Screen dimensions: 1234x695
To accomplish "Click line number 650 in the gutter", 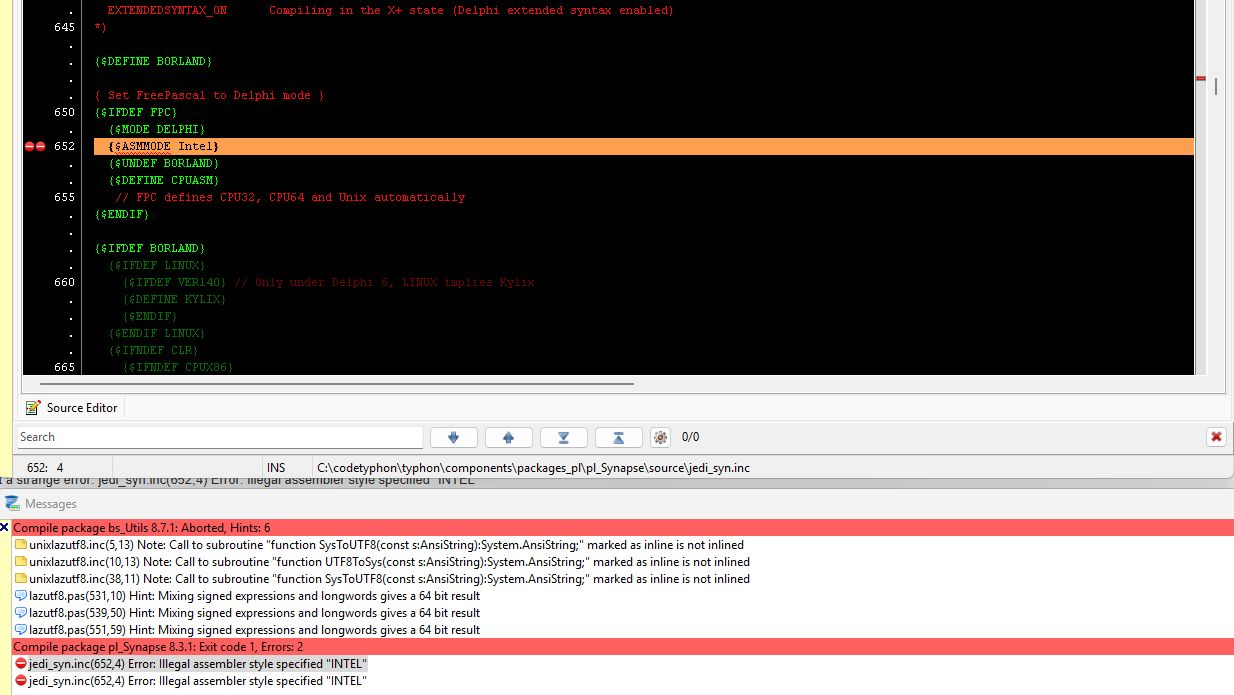I will pos(64,112).
